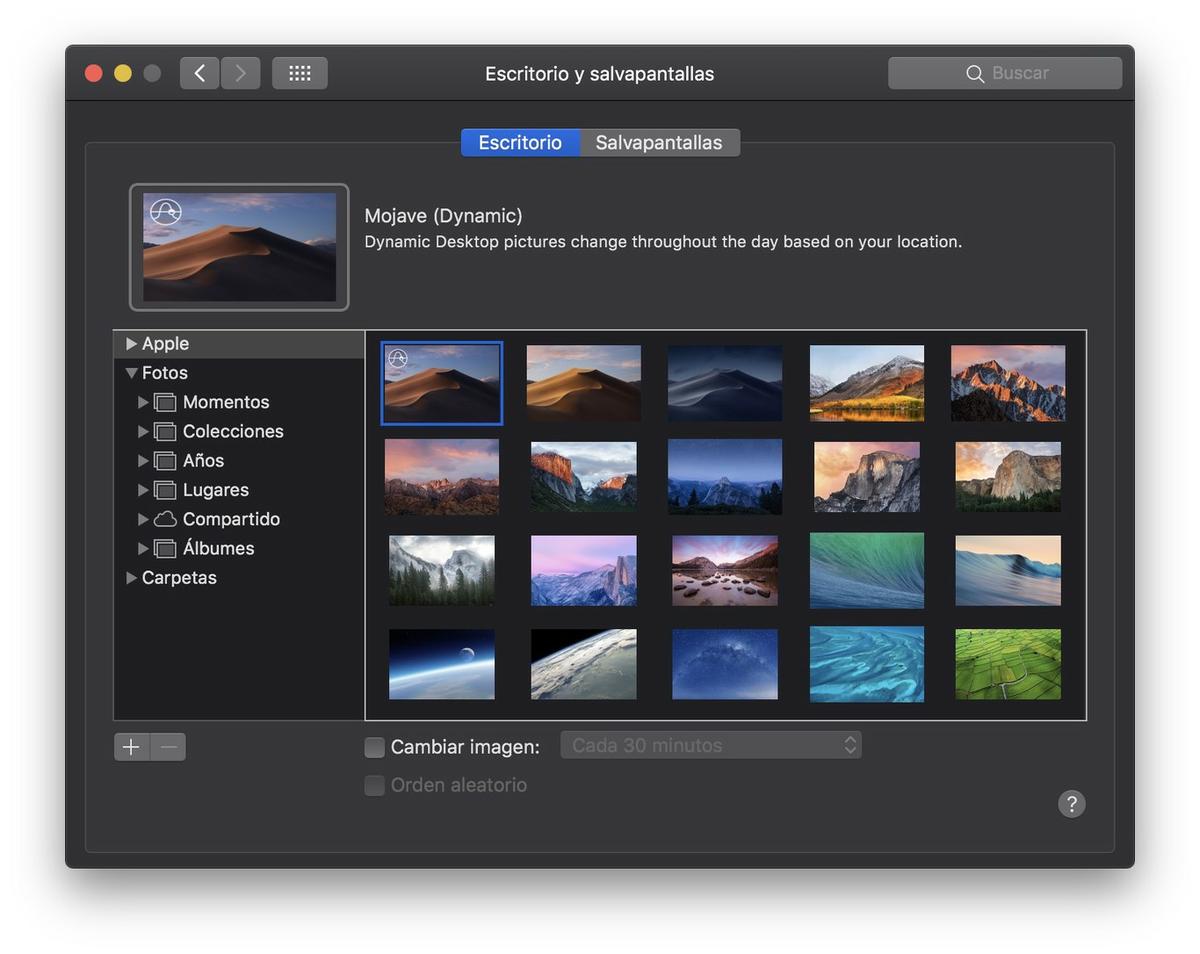1200x954 pixels.
Task: Toggle the Orden aleatorio checkbox
Action: 375,786
